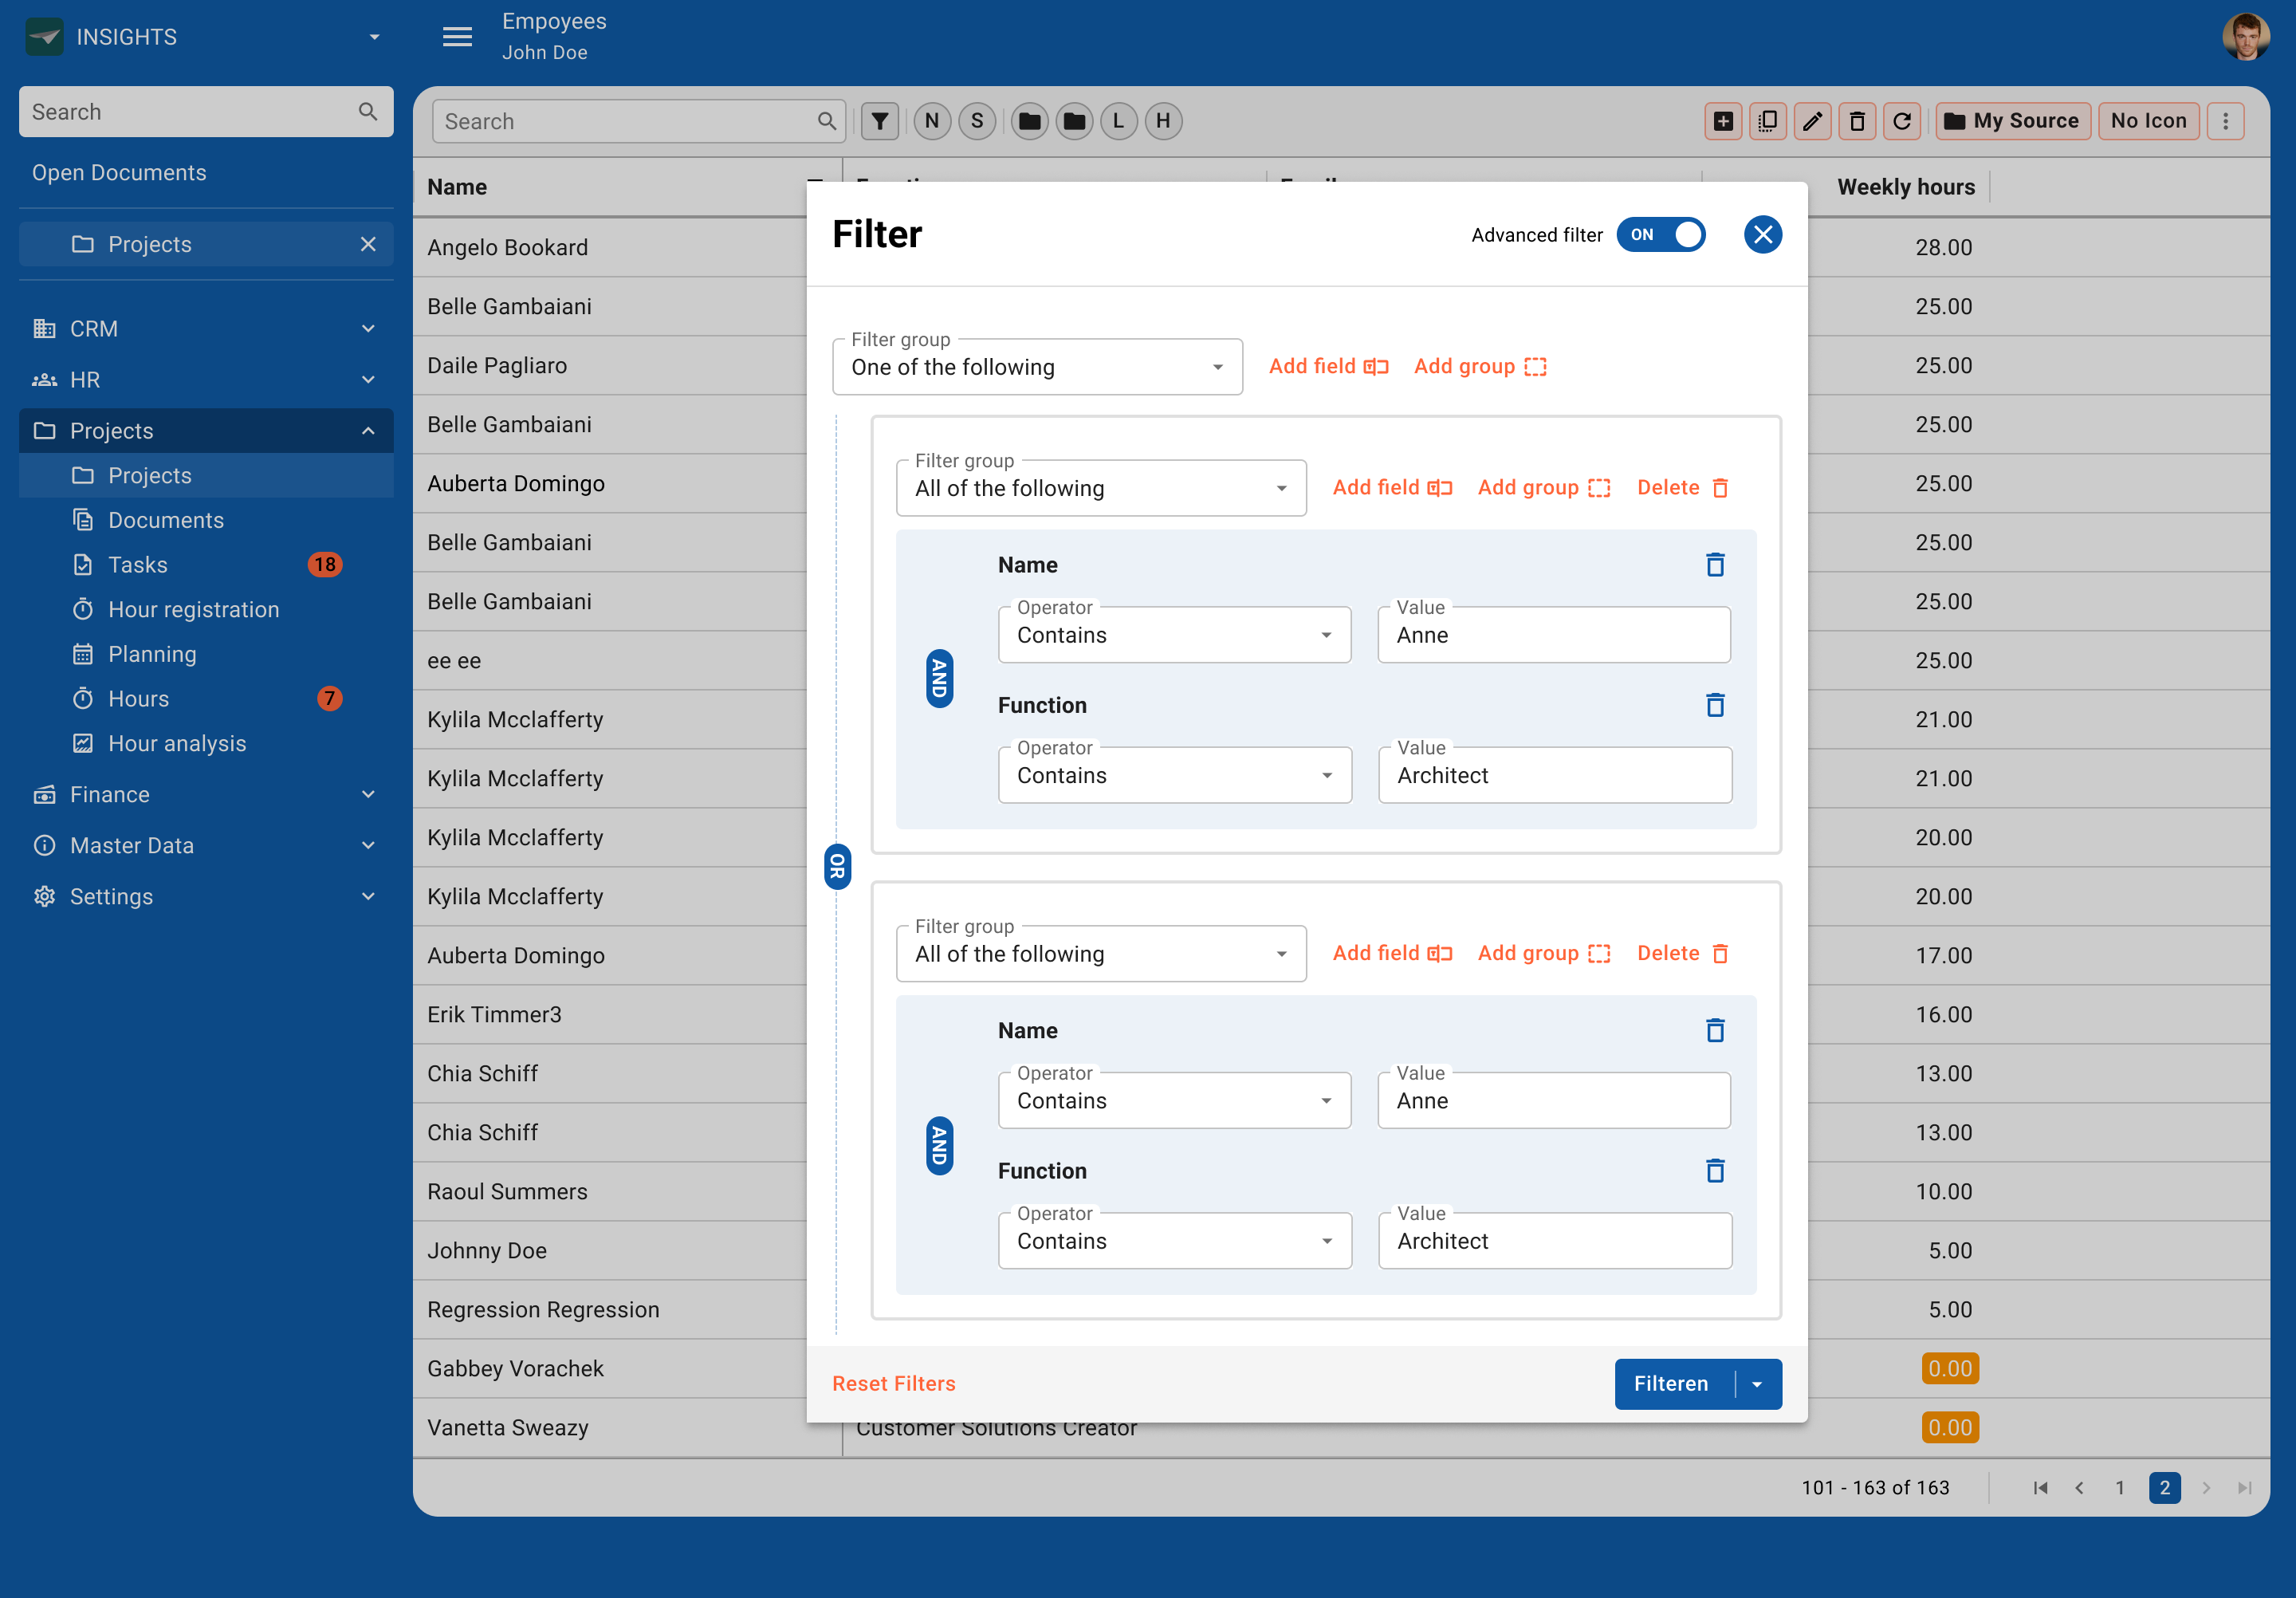The width and height of the screenshot is (2296, 1598).
Task: Open the Documents menu item
Action: tap(206, 520)
